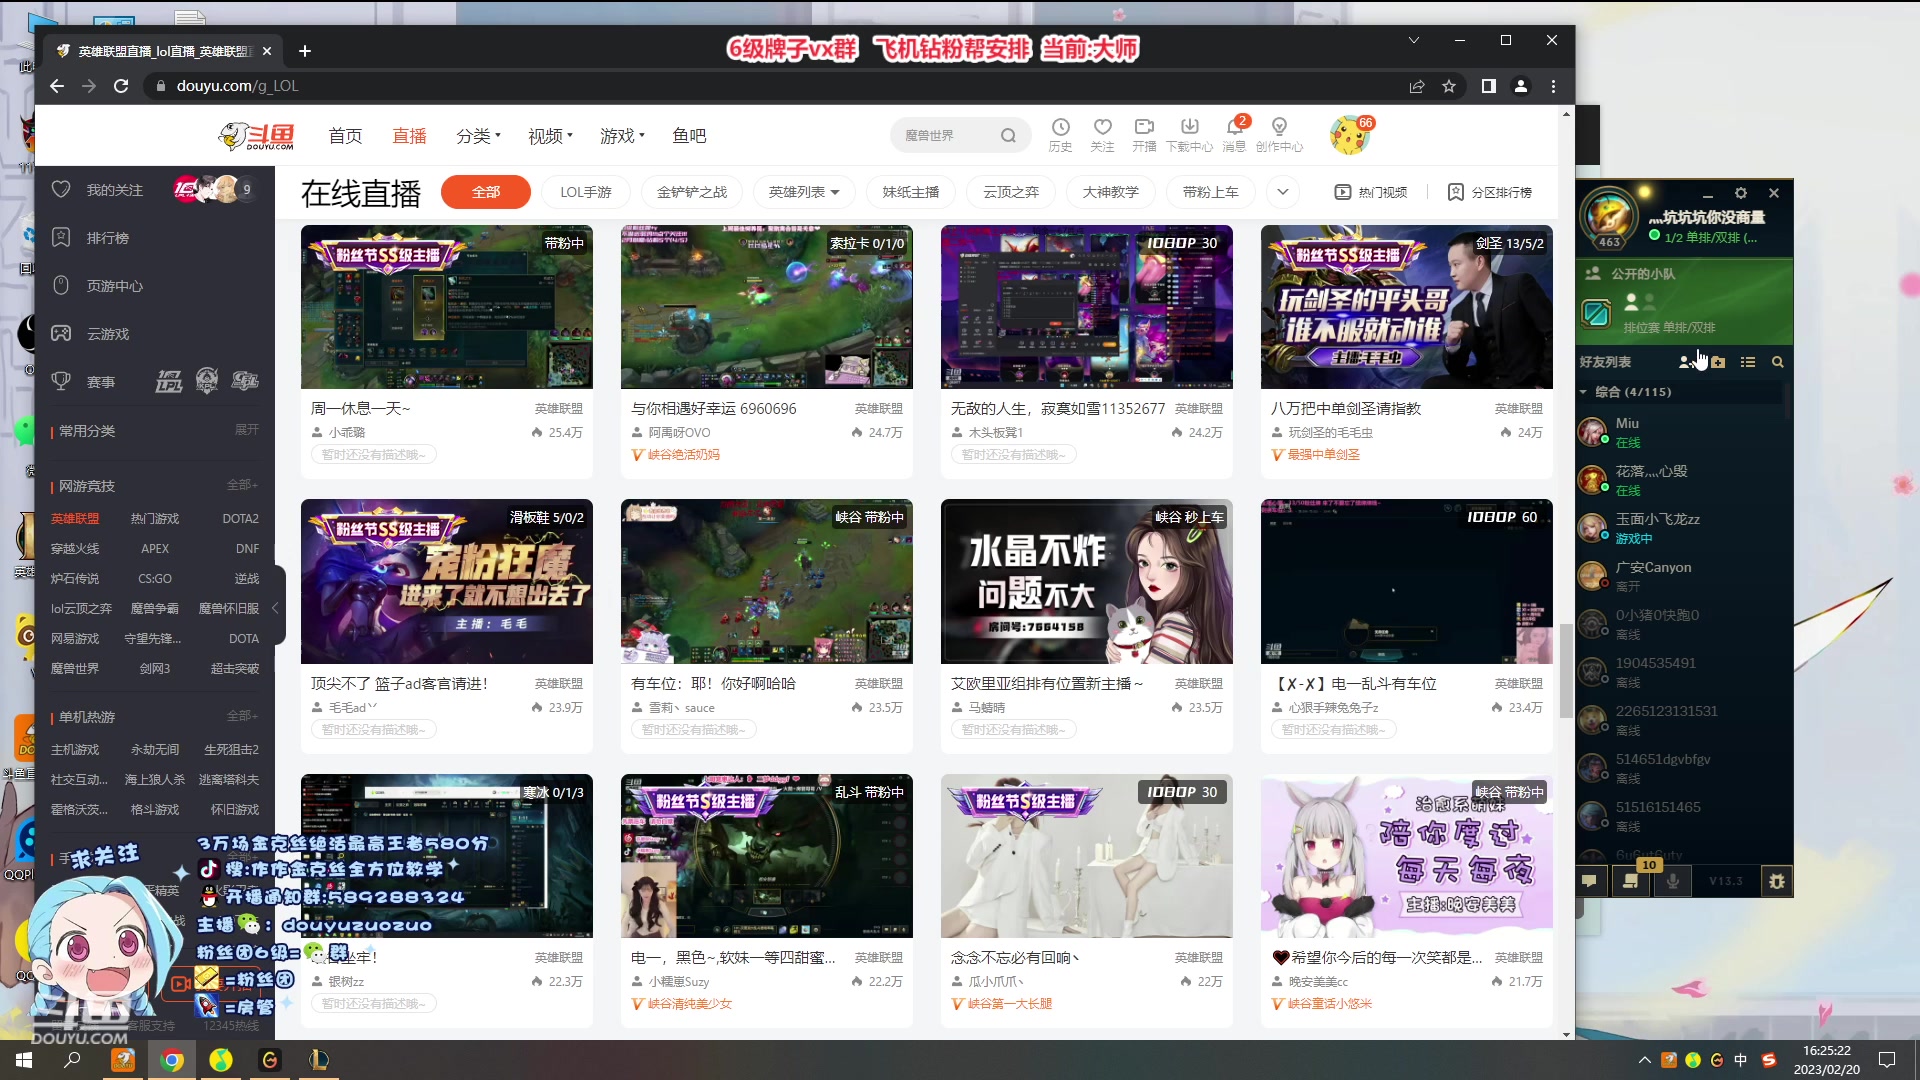Click the Douyu search input 魔兽世界
The width and height of the screenshot is (1920, 1080).
(945, 135)
